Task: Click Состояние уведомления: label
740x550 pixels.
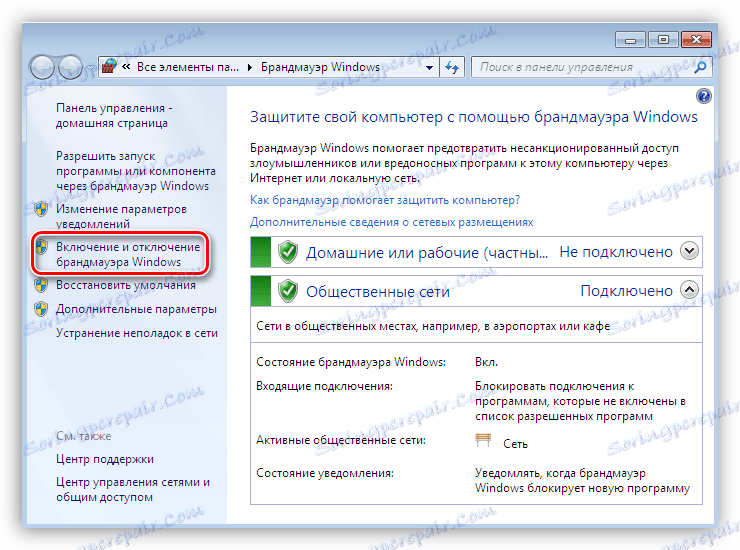Action: pos(325,473)
